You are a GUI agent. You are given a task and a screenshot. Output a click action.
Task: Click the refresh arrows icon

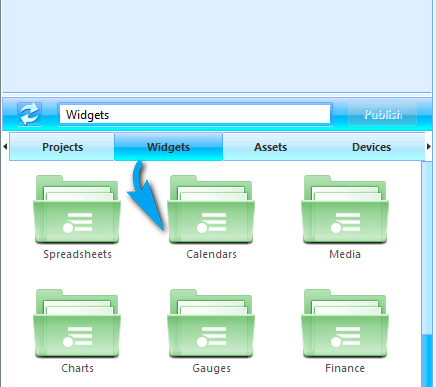[29, 114]
